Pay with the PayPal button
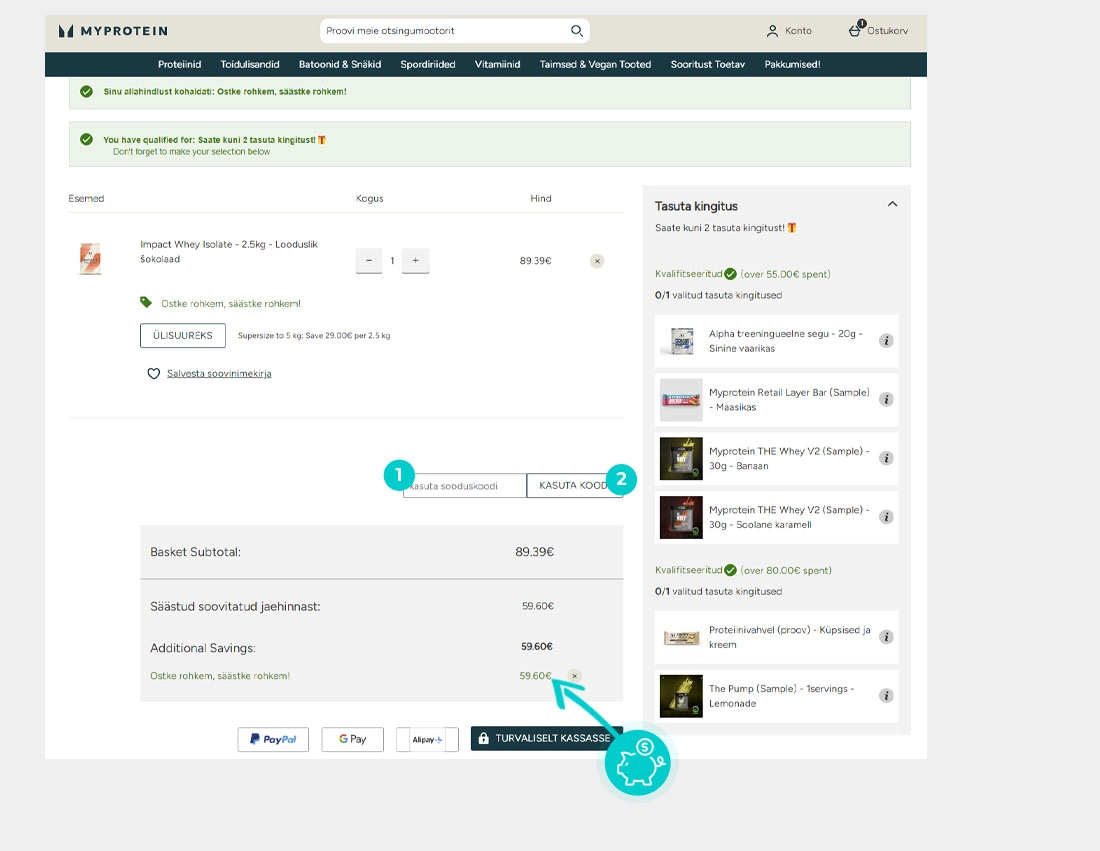Screen dimensions: 1100x851 click(x=273, y=739)
